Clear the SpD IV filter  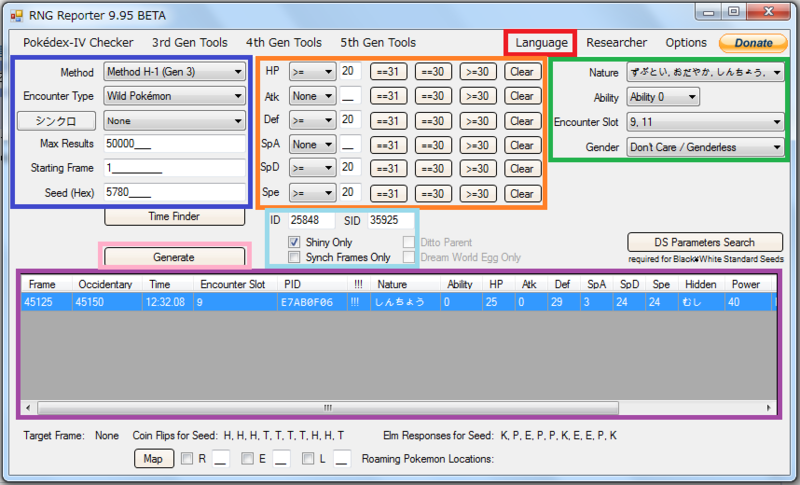coord(522,169)
